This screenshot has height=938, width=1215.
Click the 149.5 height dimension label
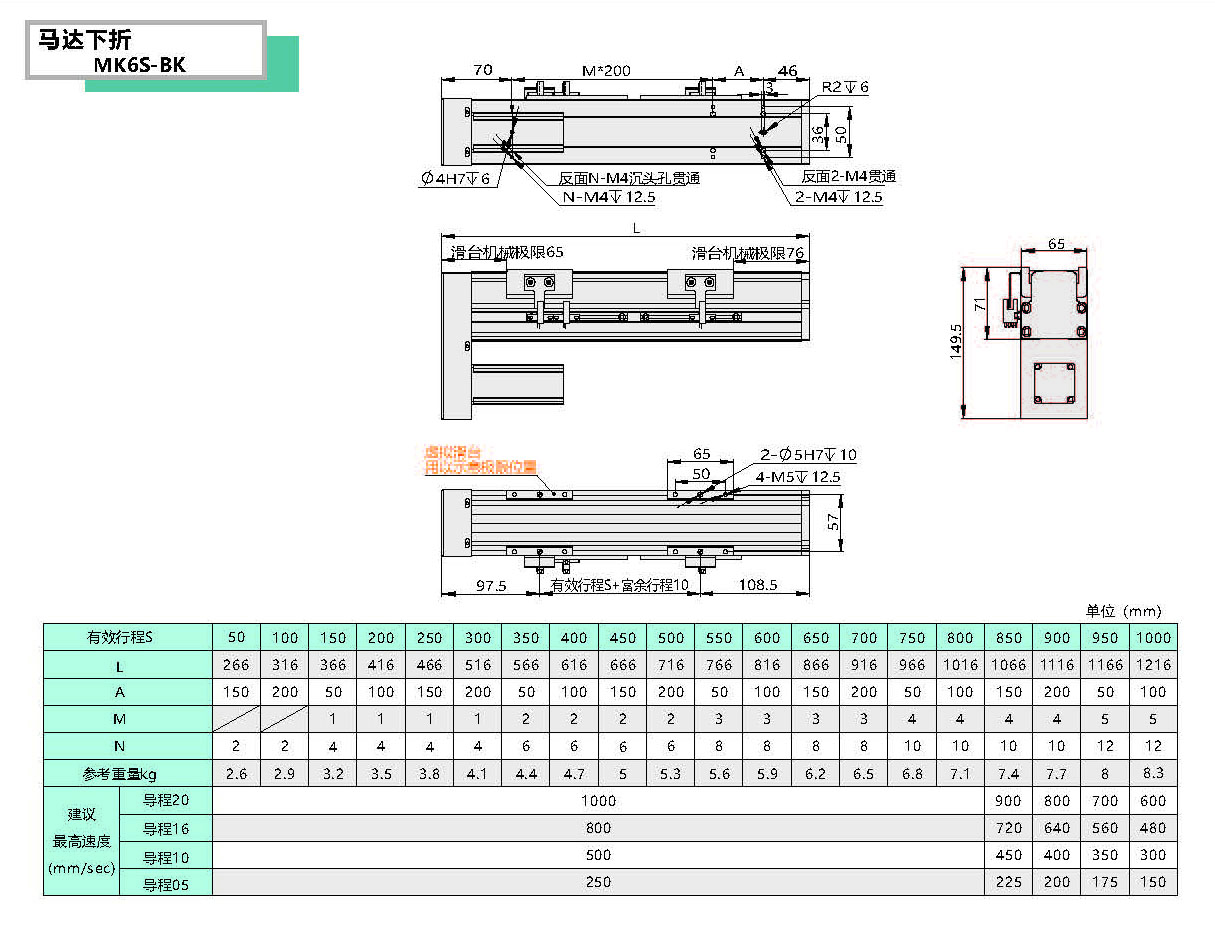tap(955, 341)
